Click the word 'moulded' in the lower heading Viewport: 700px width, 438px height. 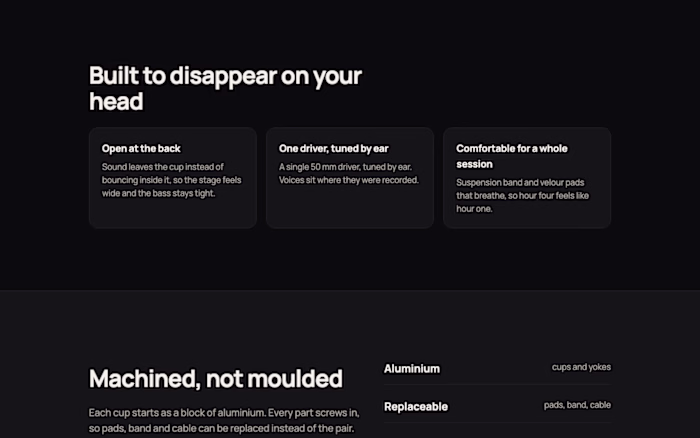[x=295, y=379]
